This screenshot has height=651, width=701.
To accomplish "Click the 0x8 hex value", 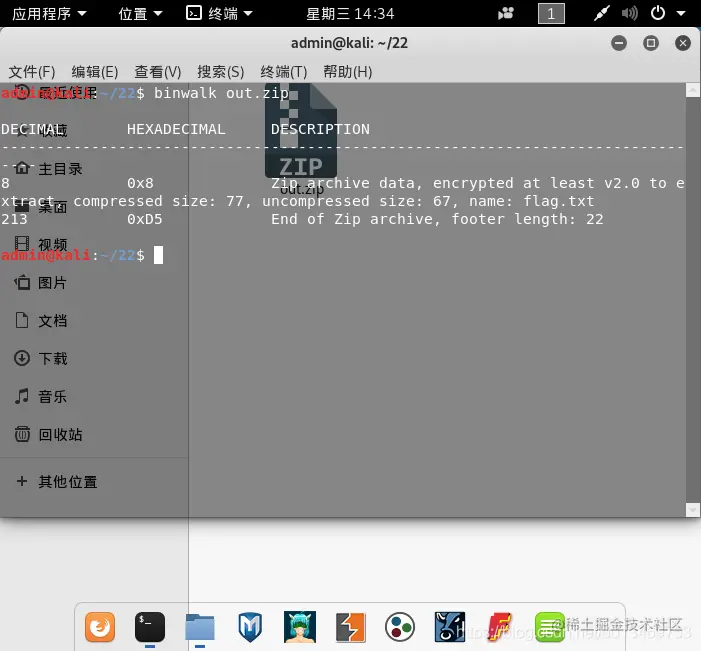I will (x=140, y=183).
